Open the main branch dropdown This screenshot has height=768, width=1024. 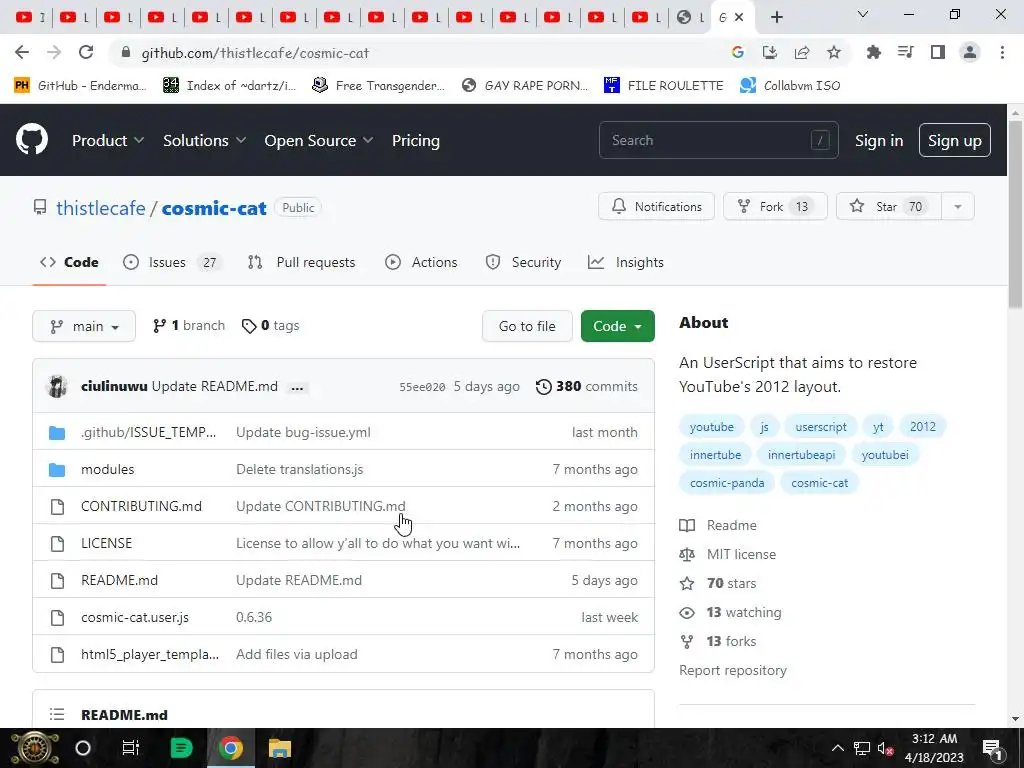pyautogui.click(x=84, y=326)
